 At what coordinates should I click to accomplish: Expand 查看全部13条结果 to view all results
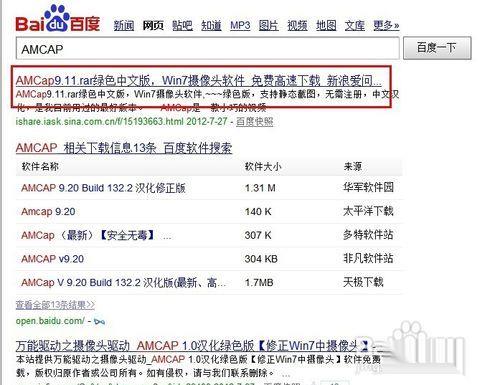55,305
